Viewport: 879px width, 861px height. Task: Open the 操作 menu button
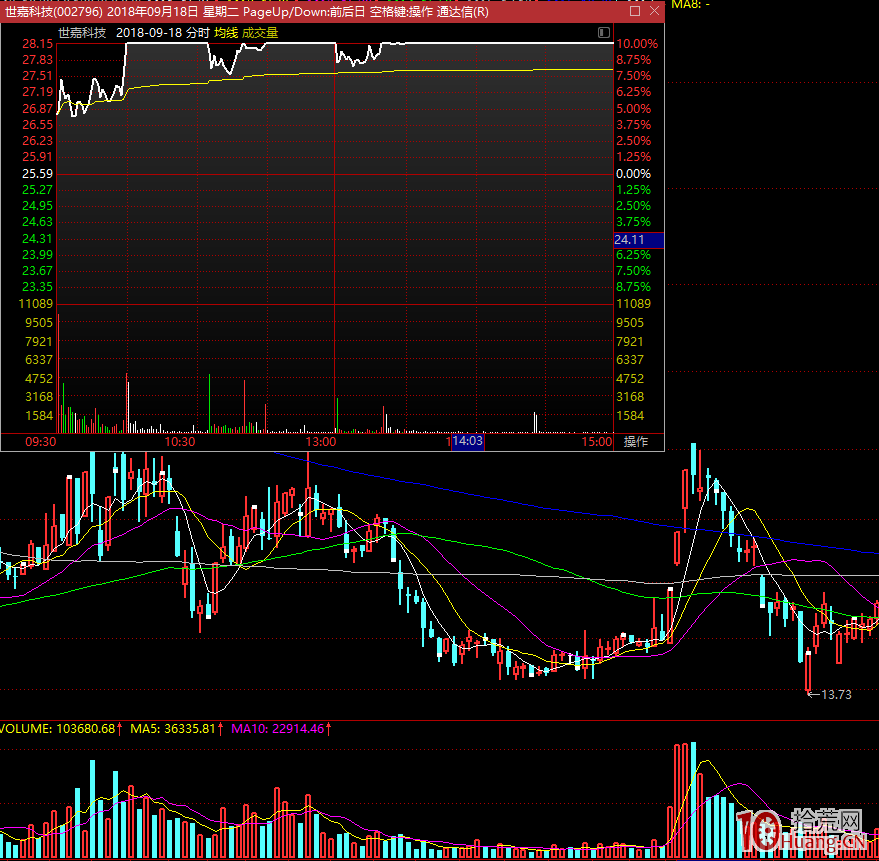point(636,442)
